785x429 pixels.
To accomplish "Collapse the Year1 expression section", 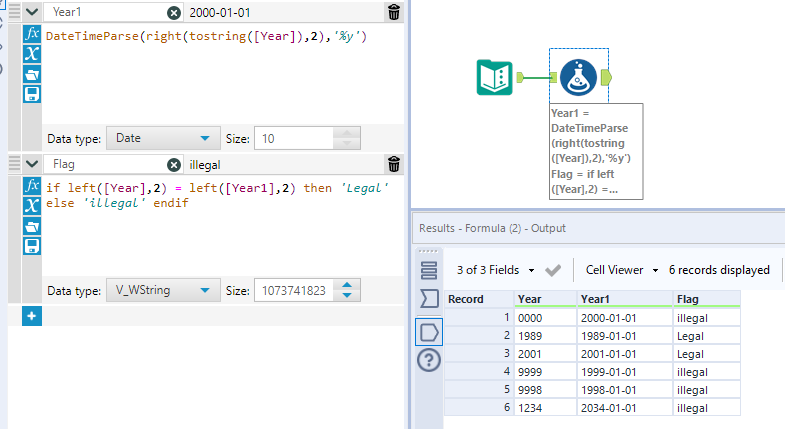I will (32, 12).
